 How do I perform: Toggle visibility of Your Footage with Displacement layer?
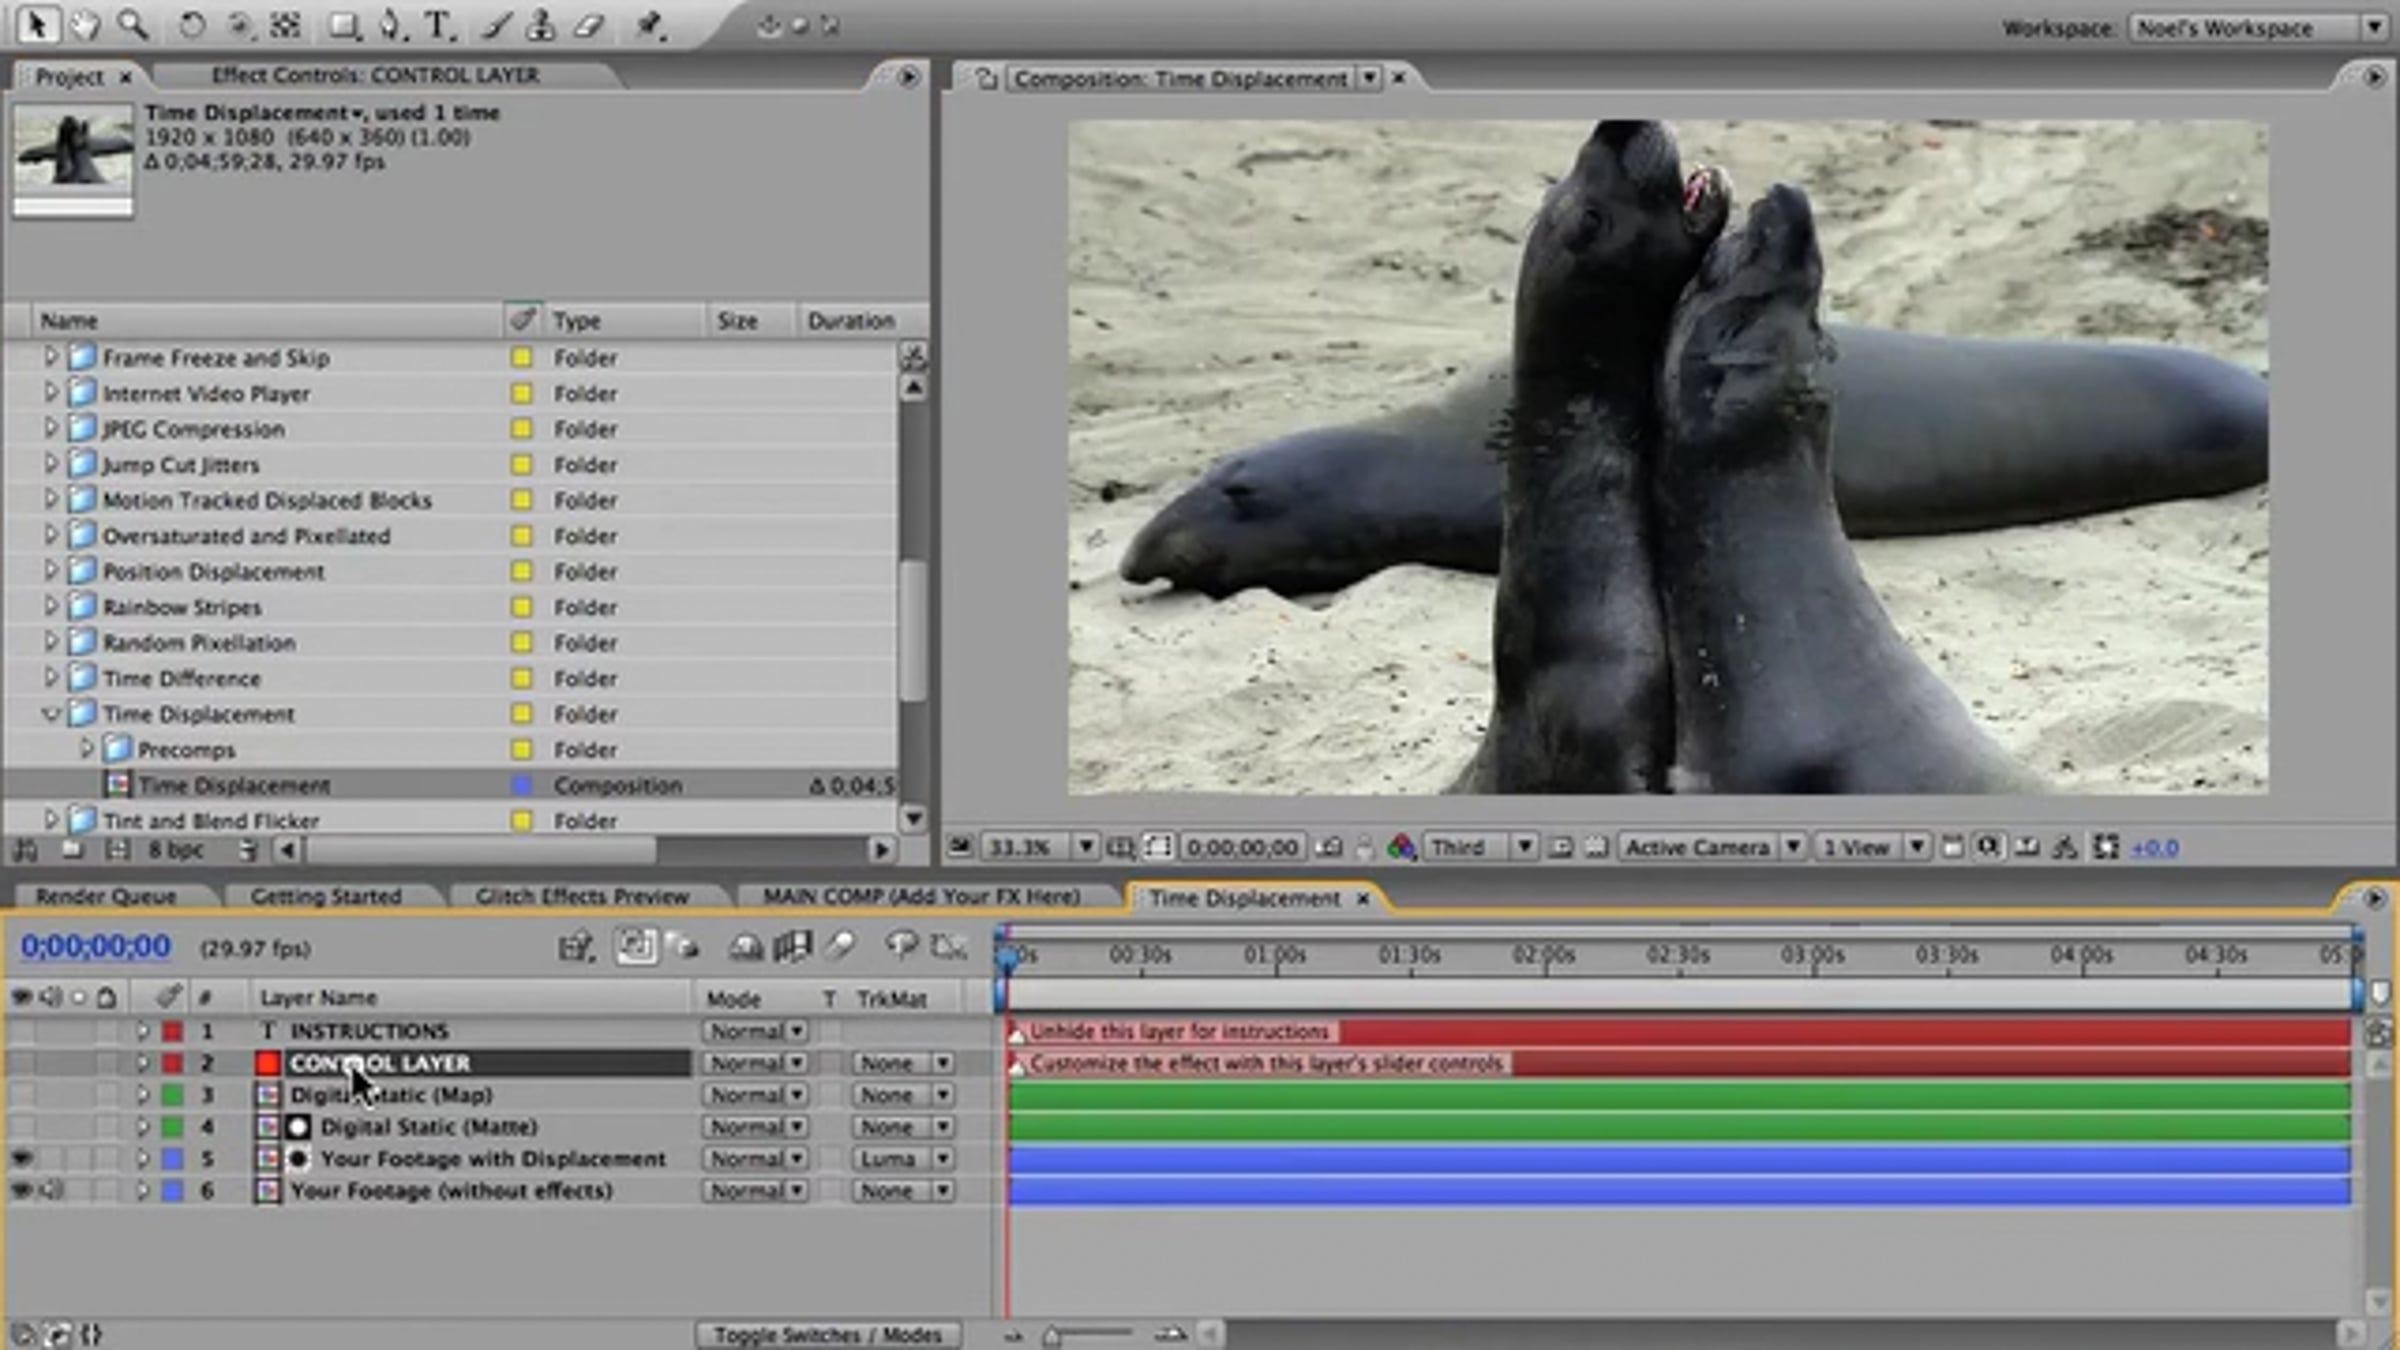click(x=21, y=1159)
